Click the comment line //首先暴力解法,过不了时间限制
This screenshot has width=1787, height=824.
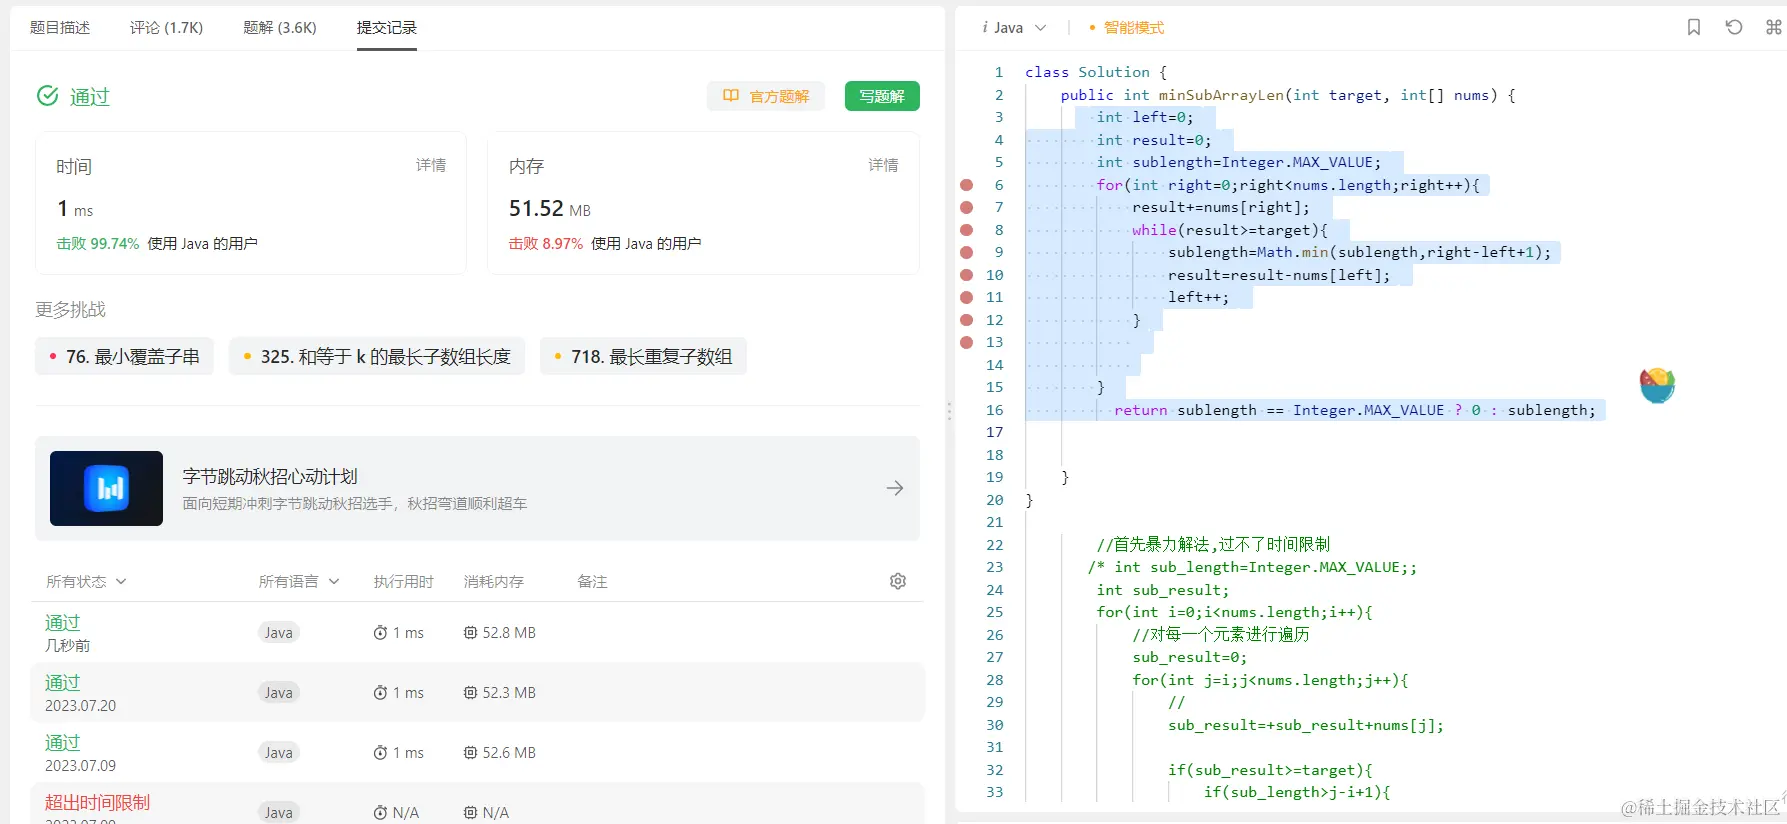tap(1213, 545)
